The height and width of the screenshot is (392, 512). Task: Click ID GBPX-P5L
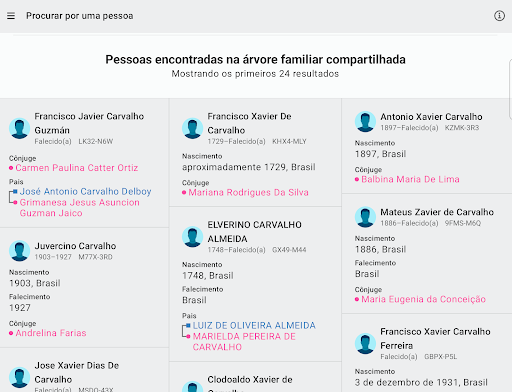pyautogui.click(x=441, y=357)
